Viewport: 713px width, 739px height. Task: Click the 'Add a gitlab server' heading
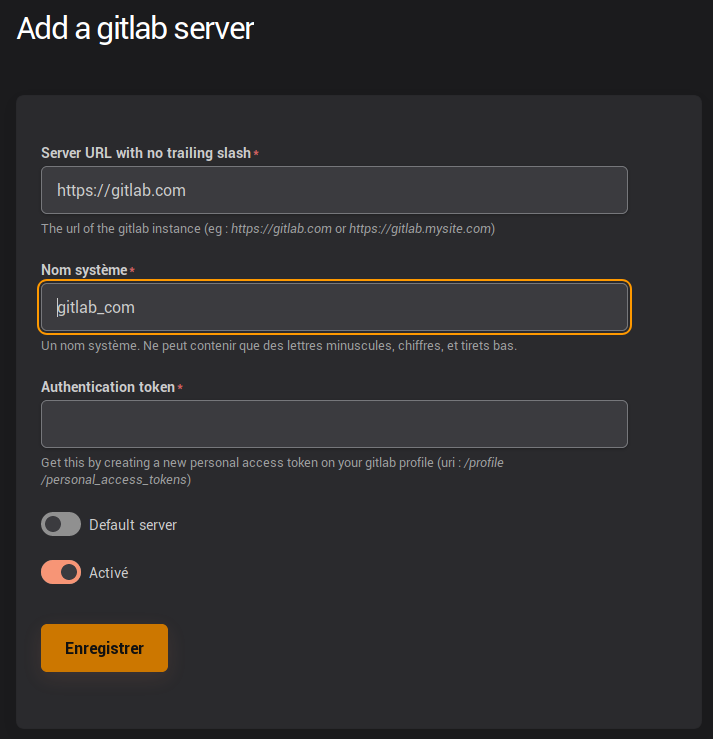coord(135,29)
